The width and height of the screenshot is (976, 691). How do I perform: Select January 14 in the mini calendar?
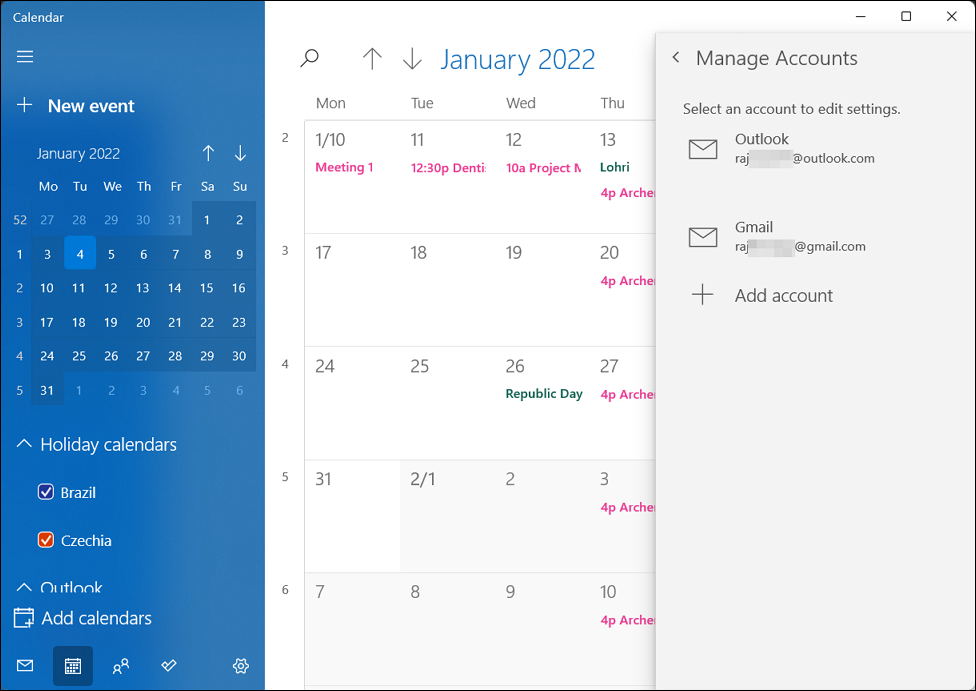(x=175, y=288)
